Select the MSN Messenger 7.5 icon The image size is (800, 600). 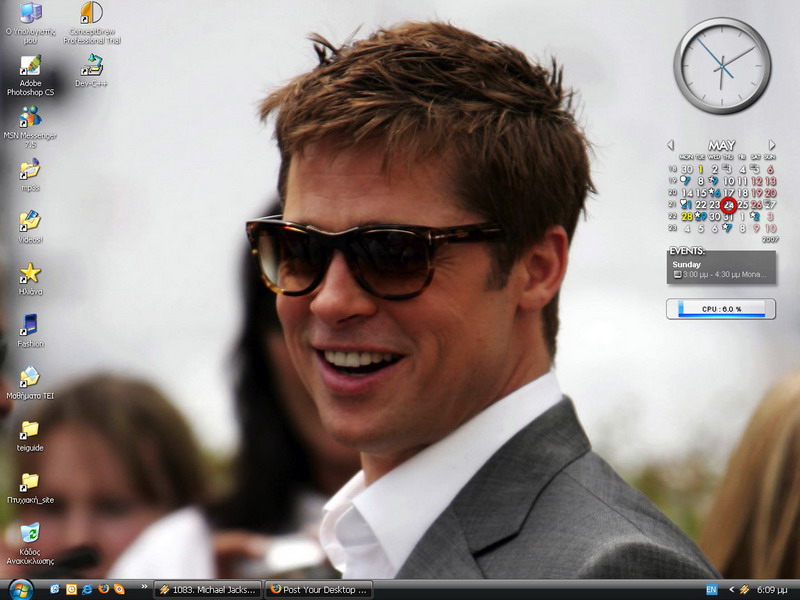click(30, 118)
